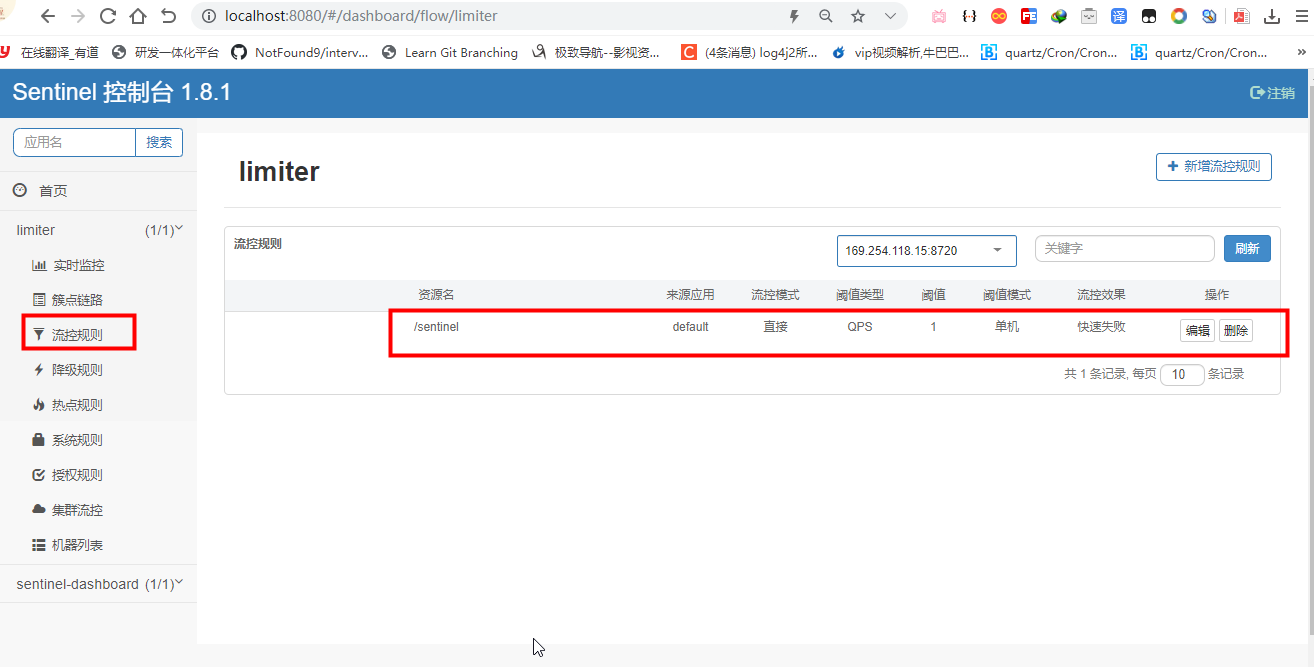Open the log4j2 CSDN bookmark

tap(750, 52)
